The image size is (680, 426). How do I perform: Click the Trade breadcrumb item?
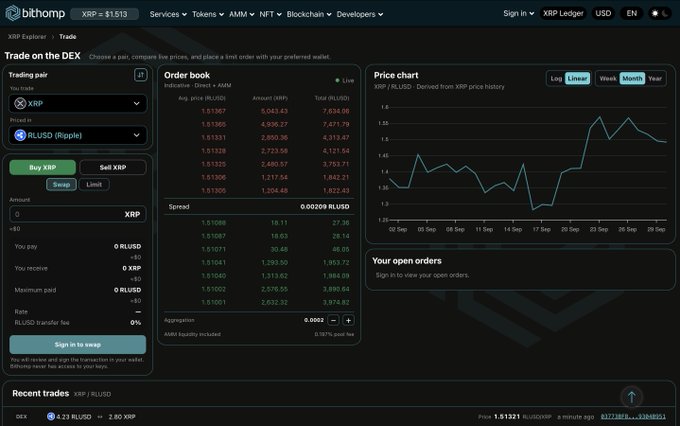(68, 37)
